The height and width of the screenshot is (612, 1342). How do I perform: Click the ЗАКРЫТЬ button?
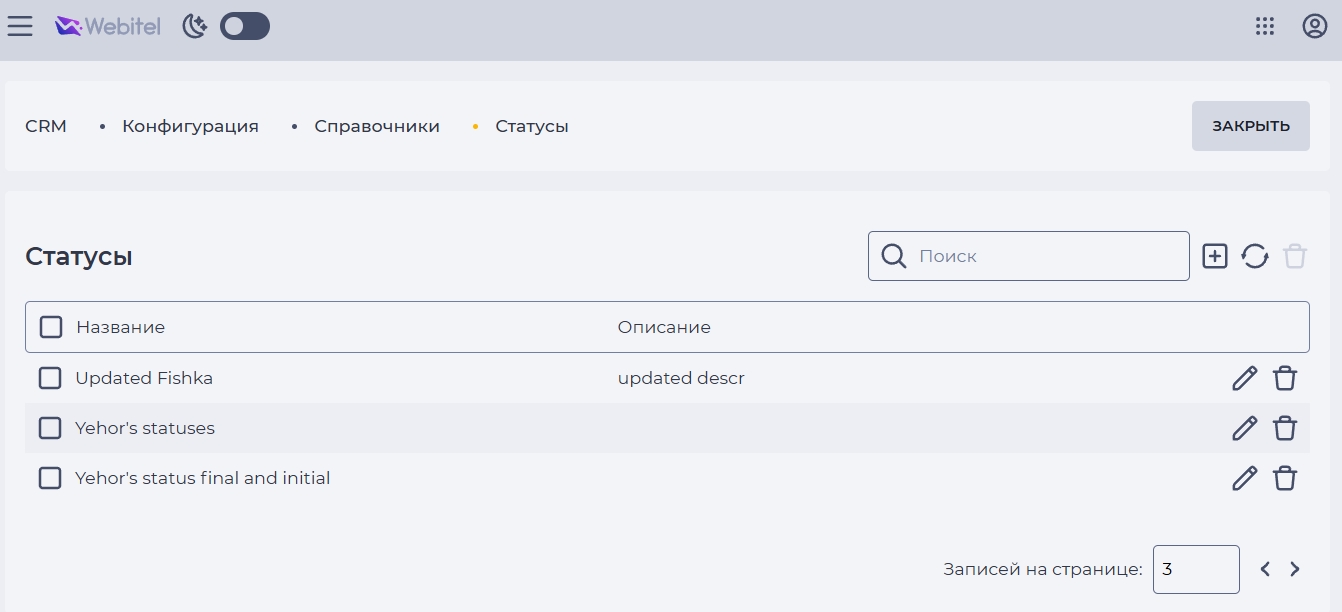pos(1251,126)
